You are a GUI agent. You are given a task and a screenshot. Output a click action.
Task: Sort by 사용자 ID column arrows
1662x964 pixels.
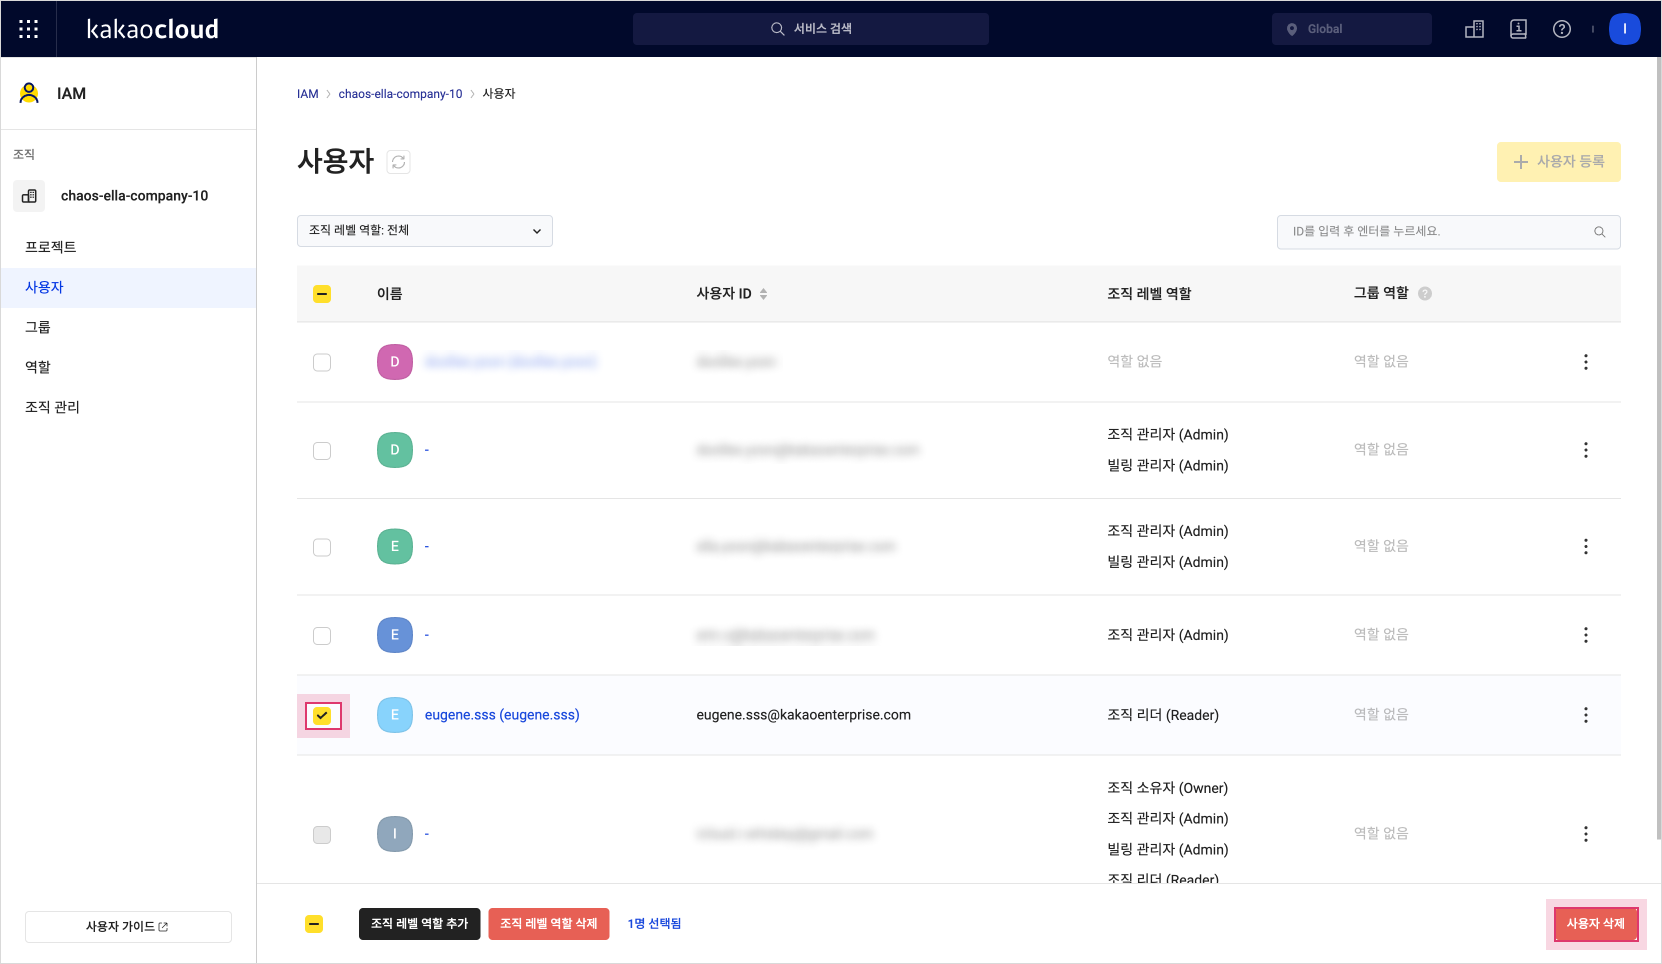(x=763, y=294)
